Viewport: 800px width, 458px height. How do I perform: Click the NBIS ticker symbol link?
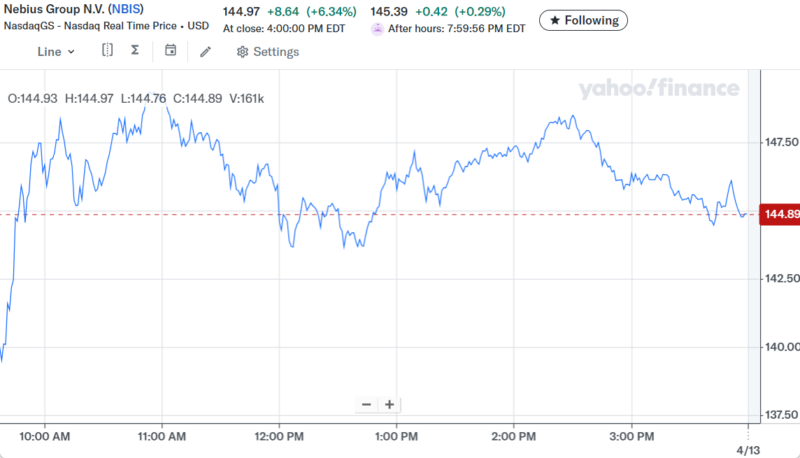coord(126,11)
